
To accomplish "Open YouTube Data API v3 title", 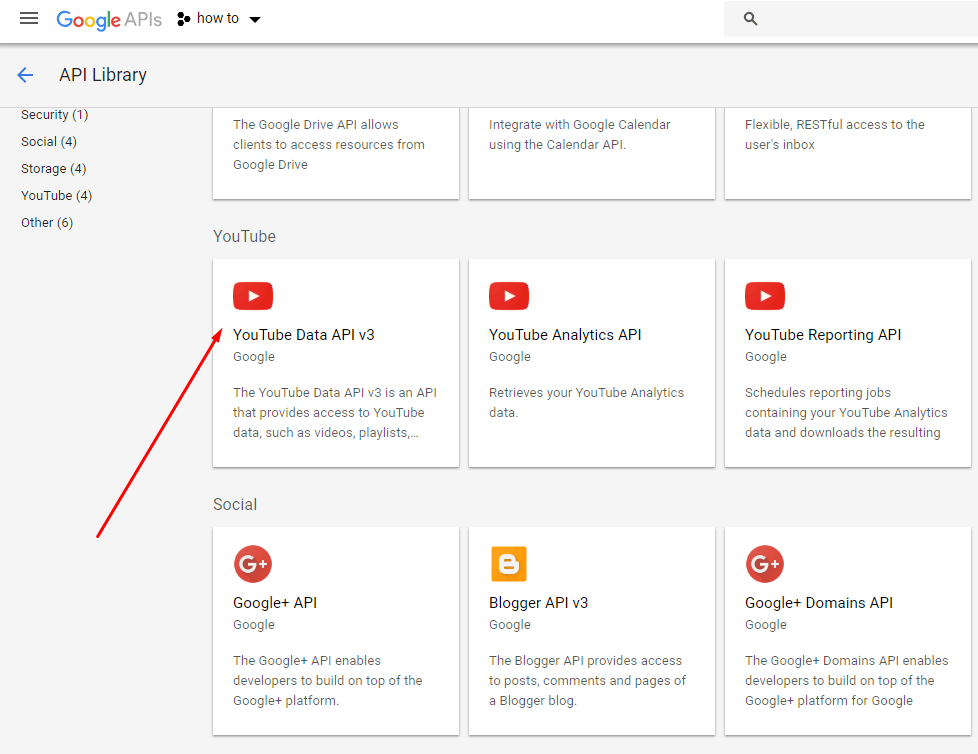I will coord(304,335).
